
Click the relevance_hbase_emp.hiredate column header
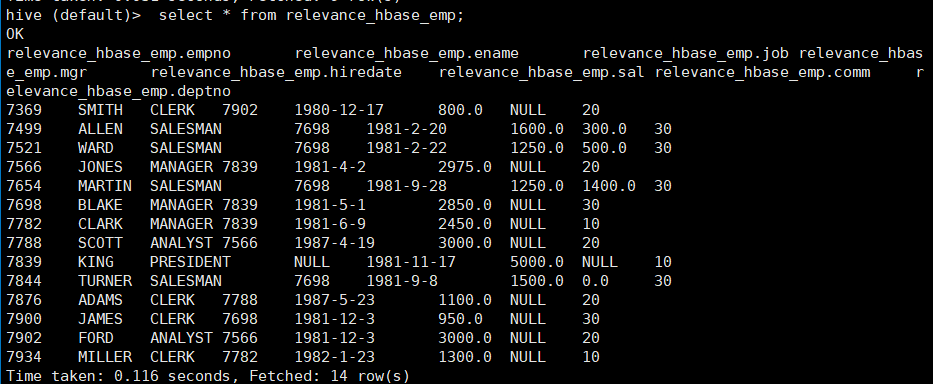click(276, 73)
